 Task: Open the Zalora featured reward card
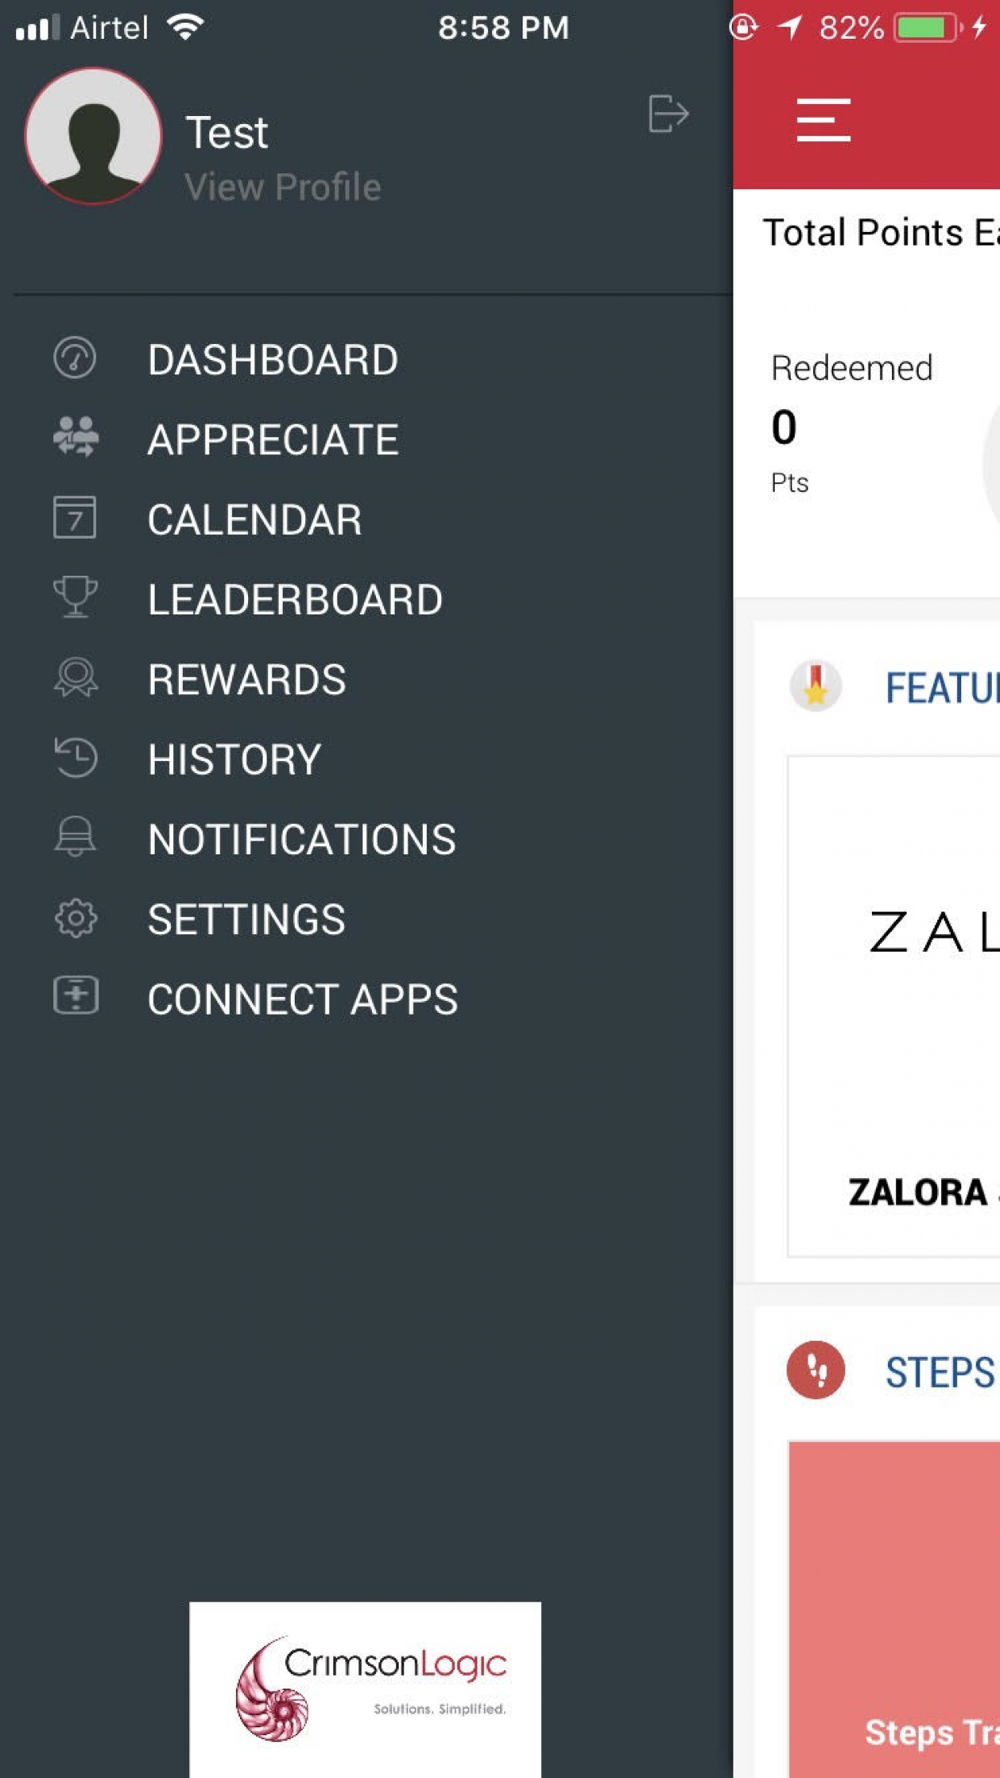[x=895, y=1005]
